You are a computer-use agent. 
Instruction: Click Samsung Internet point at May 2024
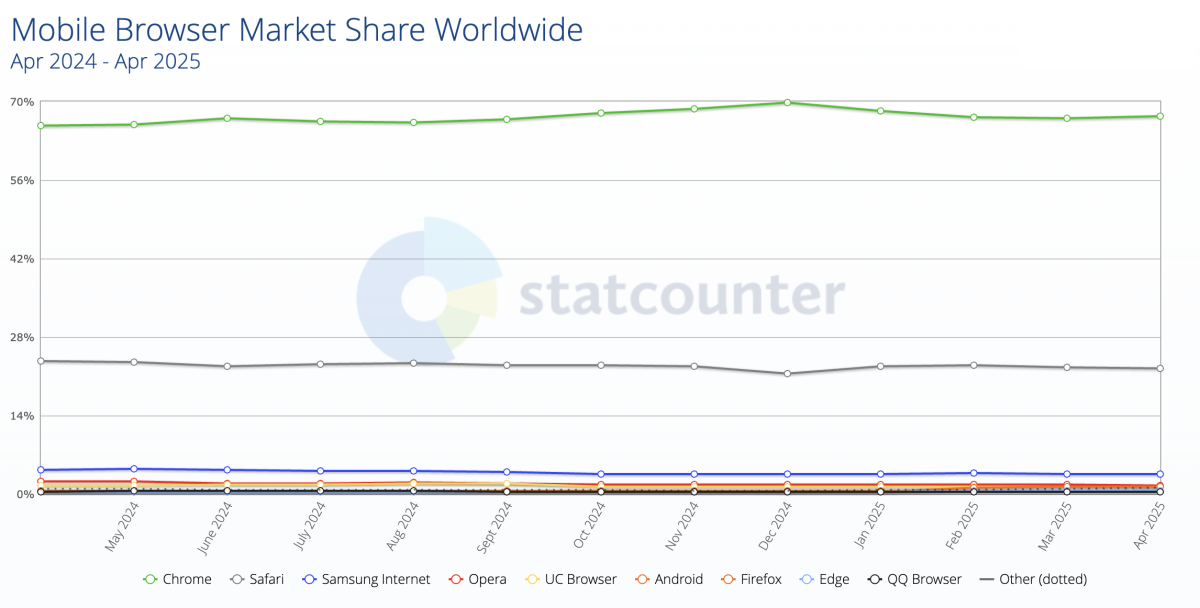click(134, 469)
